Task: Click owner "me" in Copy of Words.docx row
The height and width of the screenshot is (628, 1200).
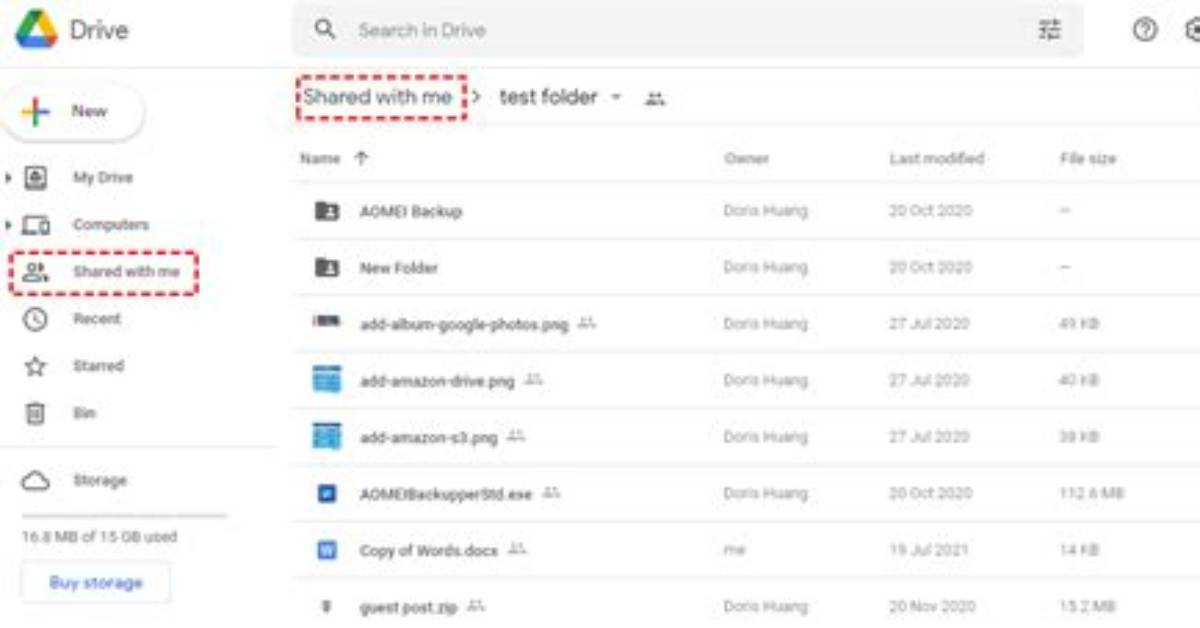Action: pyautogui.click(x=733, y=550)
